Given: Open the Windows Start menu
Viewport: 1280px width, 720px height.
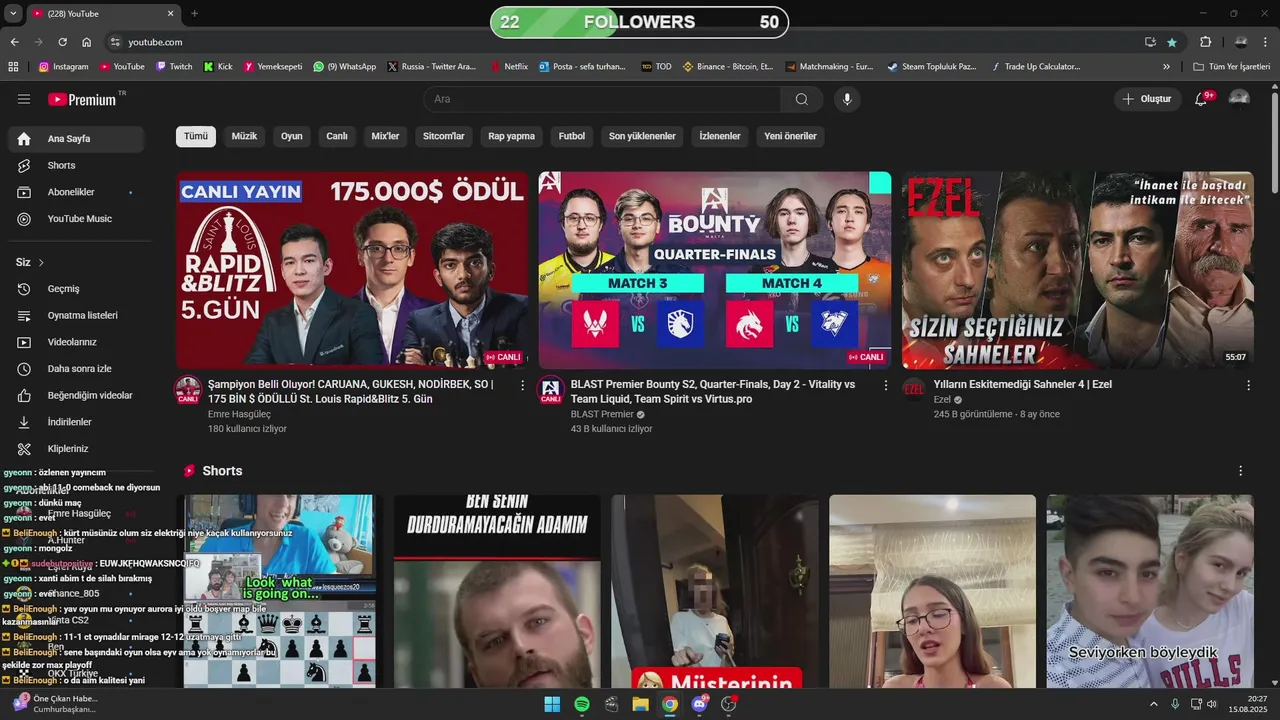Looking at the screenshot, I should [552, 704].
